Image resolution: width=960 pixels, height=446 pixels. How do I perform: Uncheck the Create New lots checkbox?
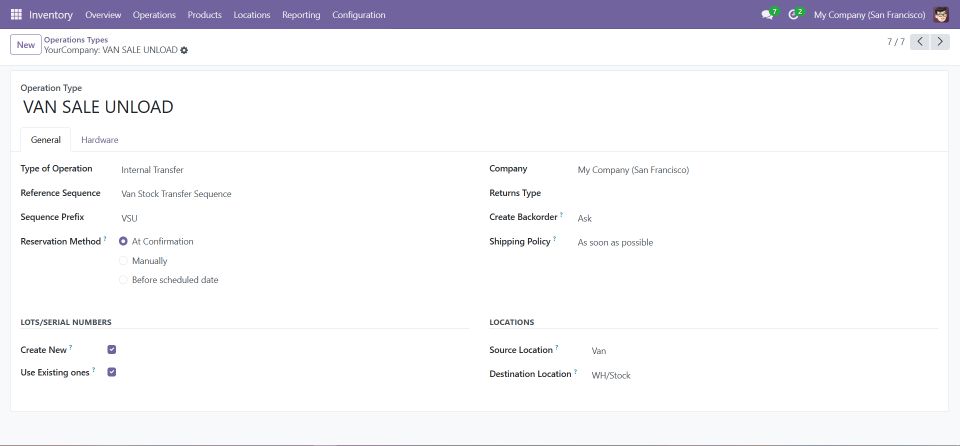112,350
